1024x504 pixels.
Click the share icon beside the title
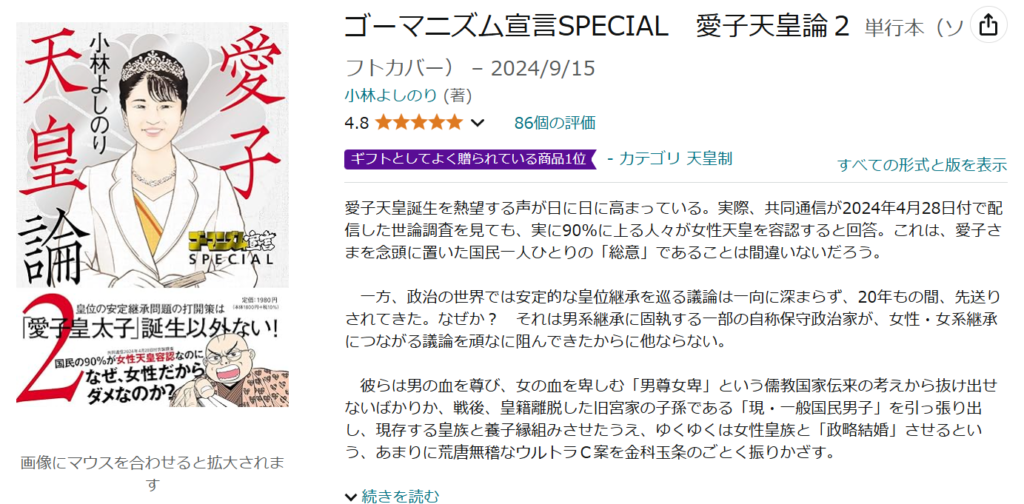[988, 26]
